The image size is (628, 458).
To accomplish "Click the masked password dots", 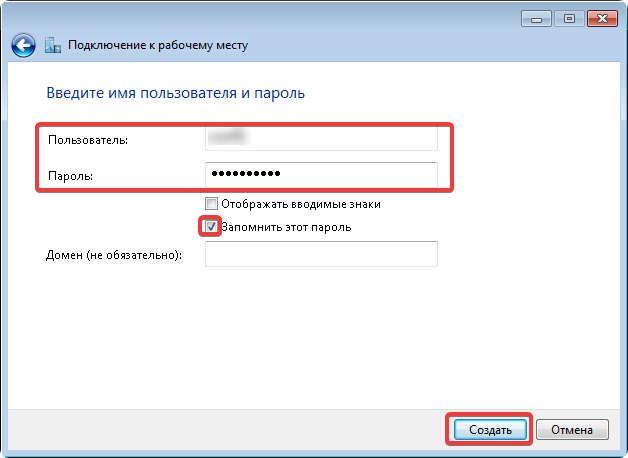I will [246, 175].
